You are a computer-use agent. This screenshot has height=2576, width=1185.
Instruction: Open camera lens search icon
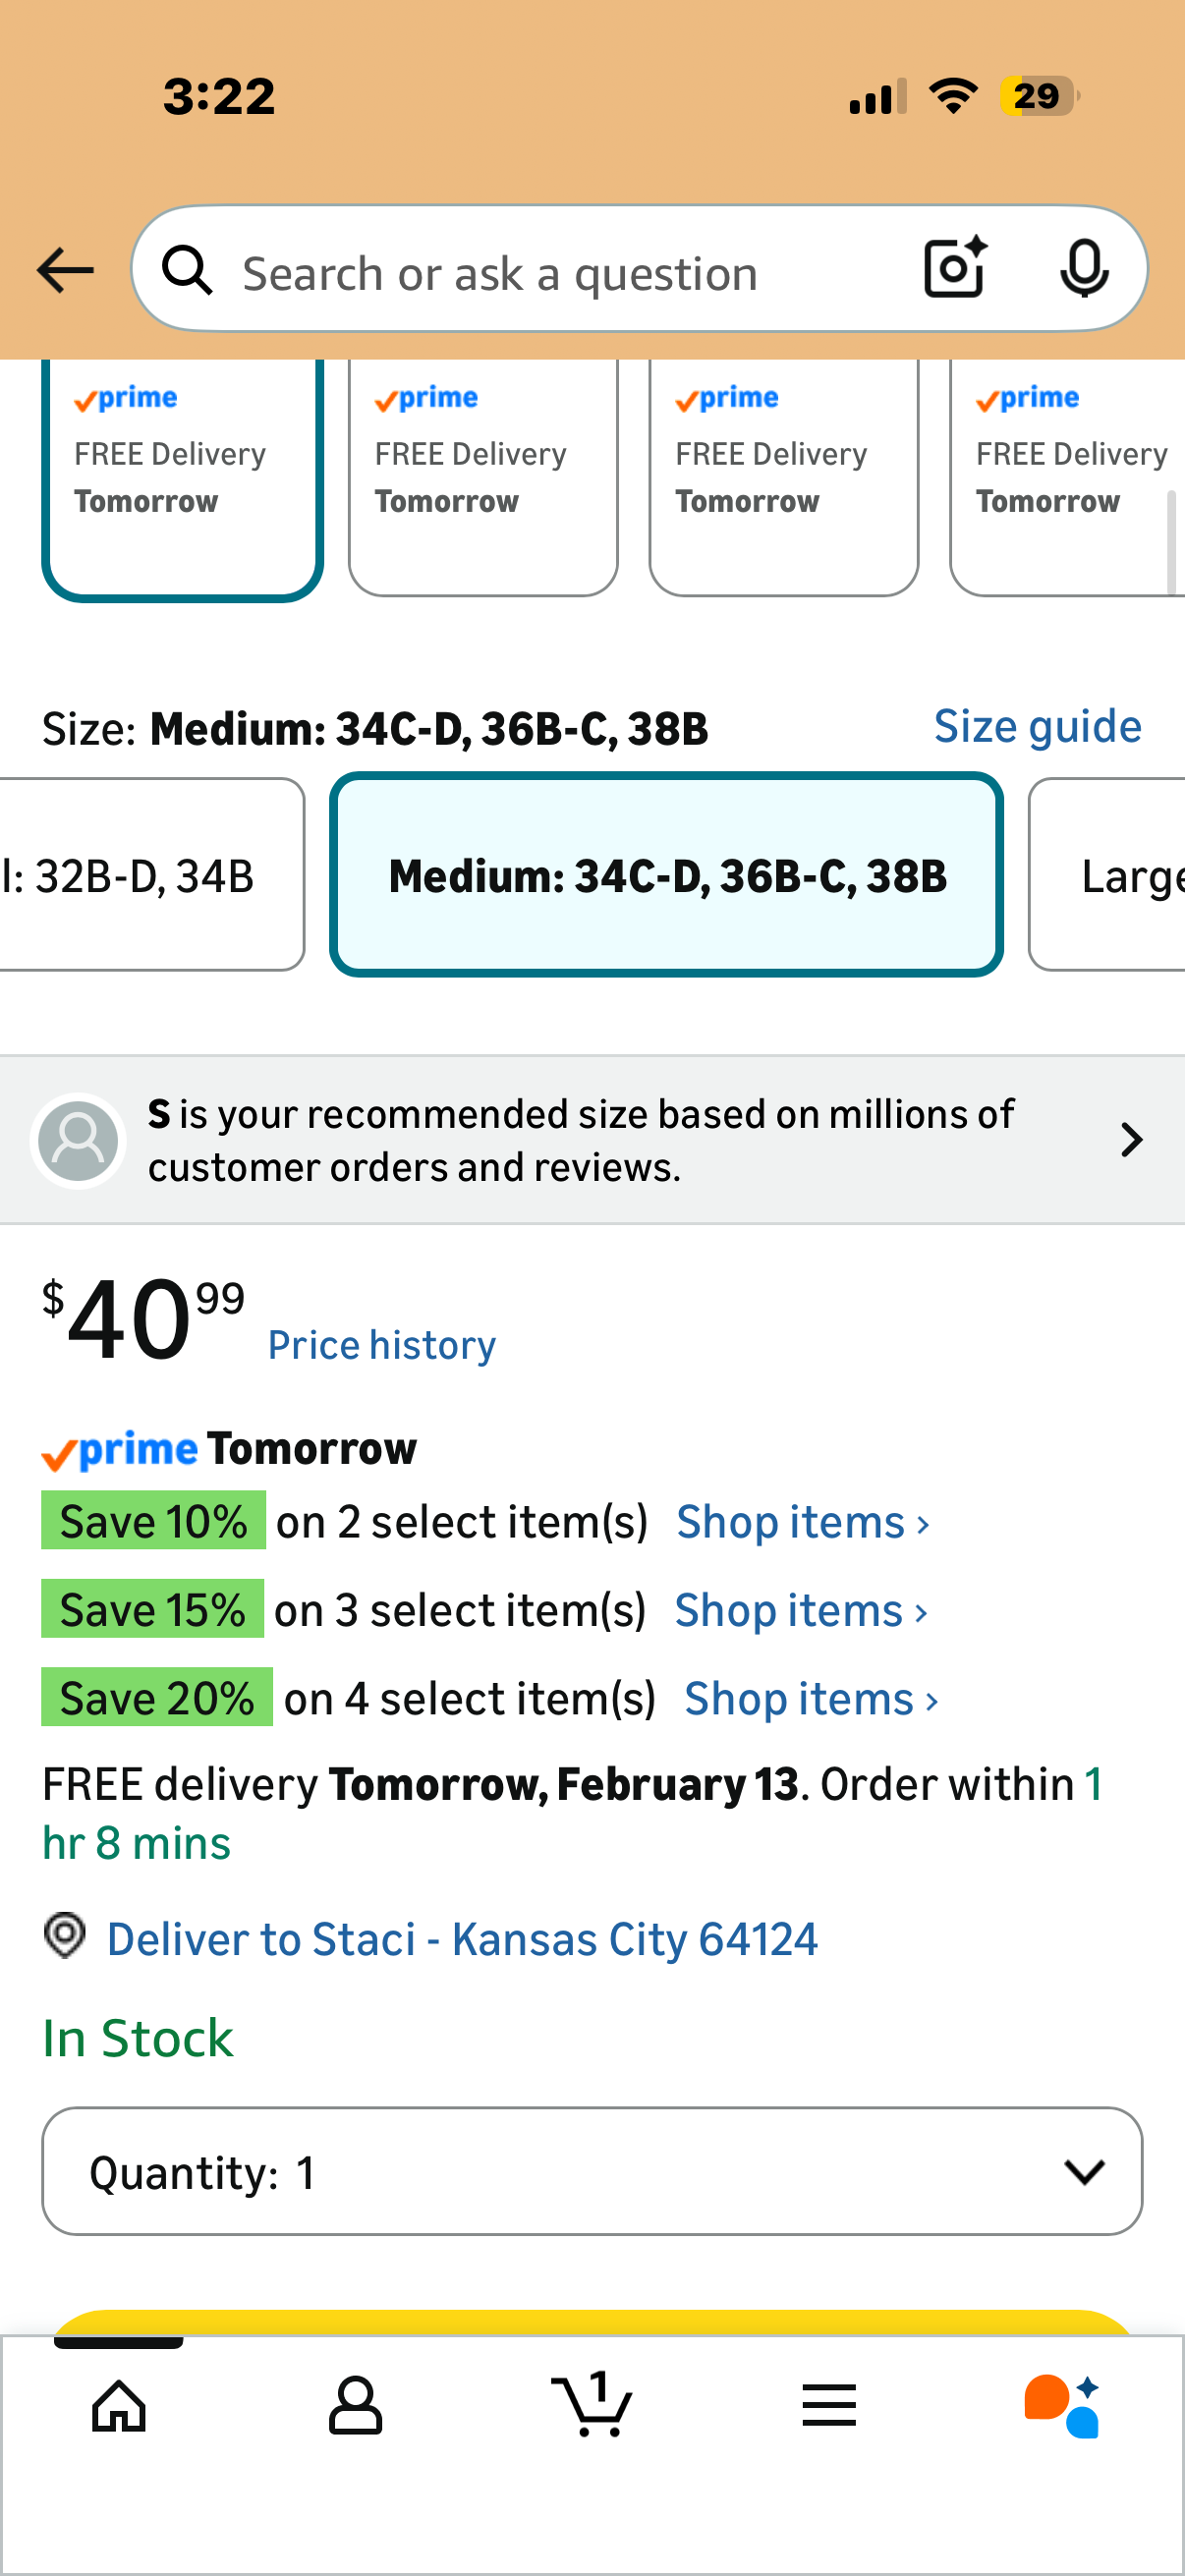coord(955,269)
